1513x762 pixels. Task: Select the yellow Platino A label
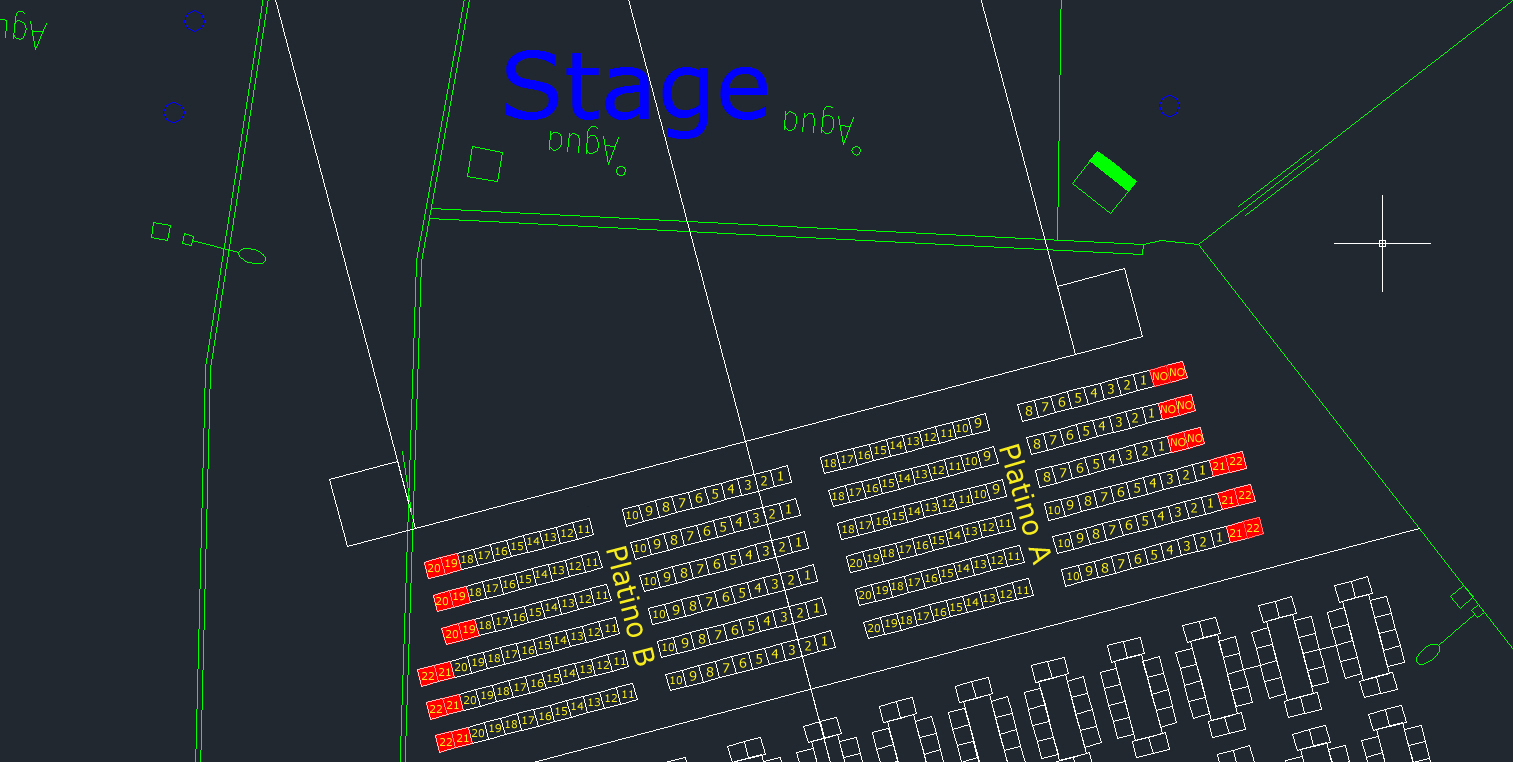(x=1023, y=505)
